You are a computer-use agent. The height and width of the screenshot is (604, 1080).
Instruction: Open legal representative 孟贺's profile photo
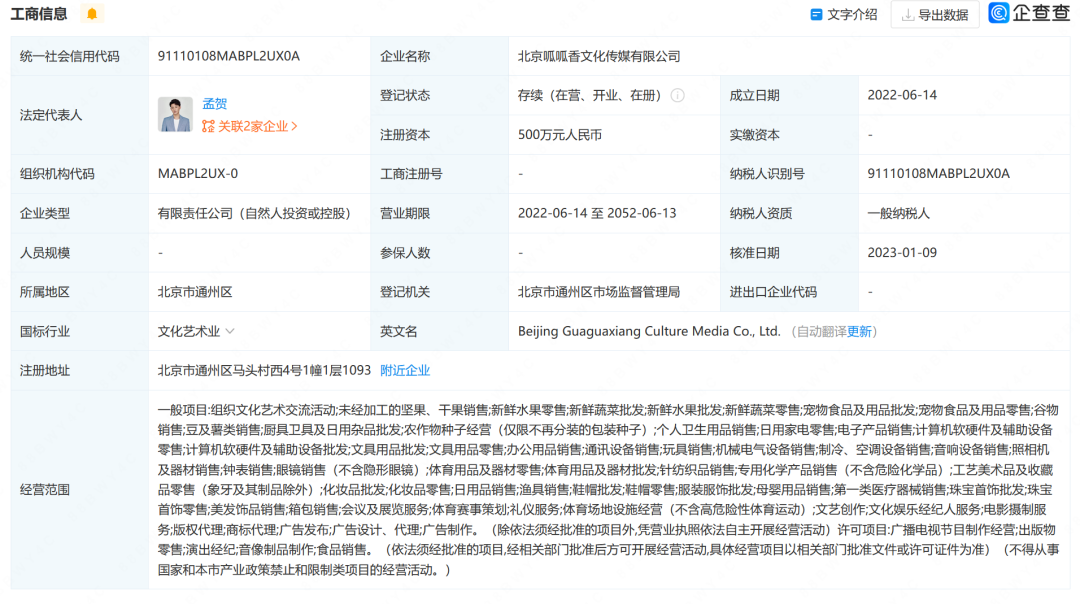(175, 114)
